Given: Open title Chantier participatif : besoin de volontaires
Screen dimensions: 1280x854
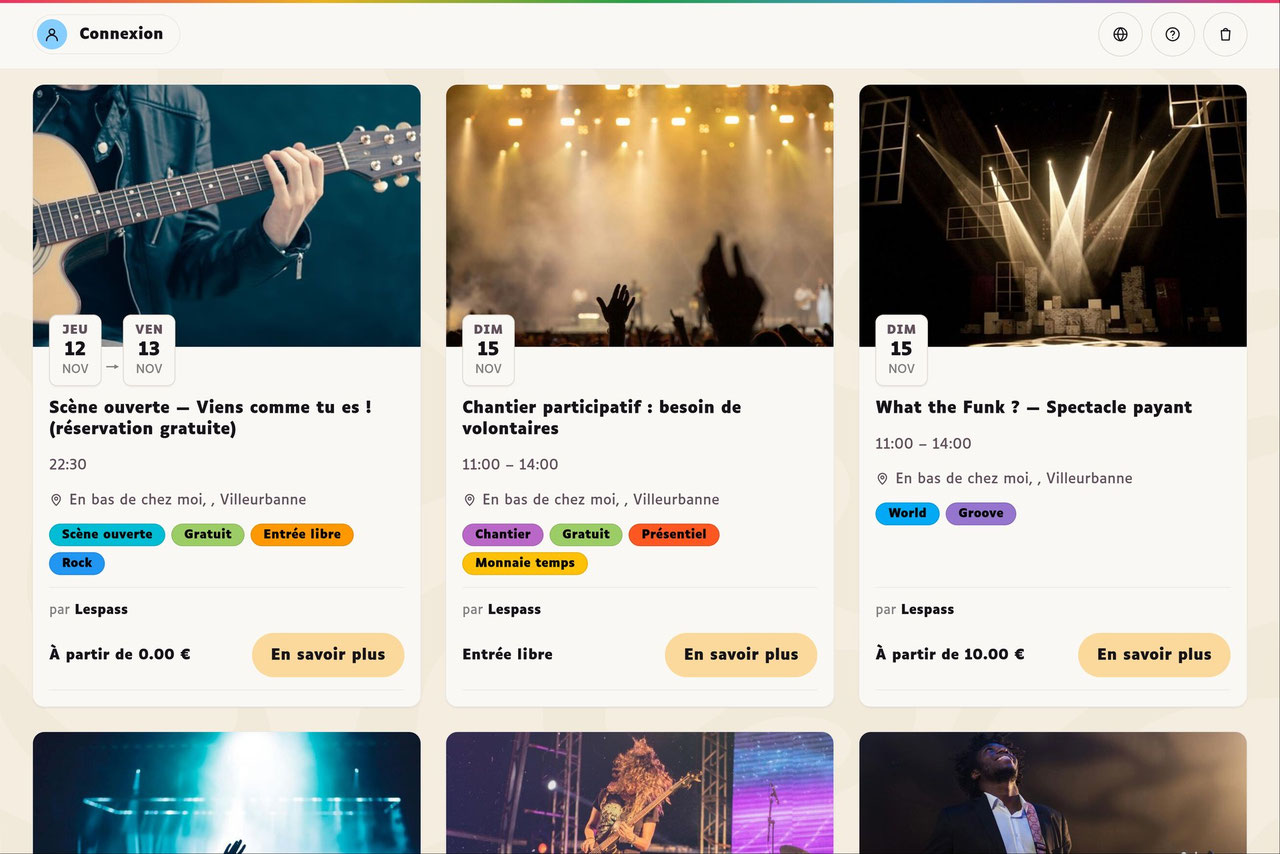Looking at the screenshot, I should [601, 418].
